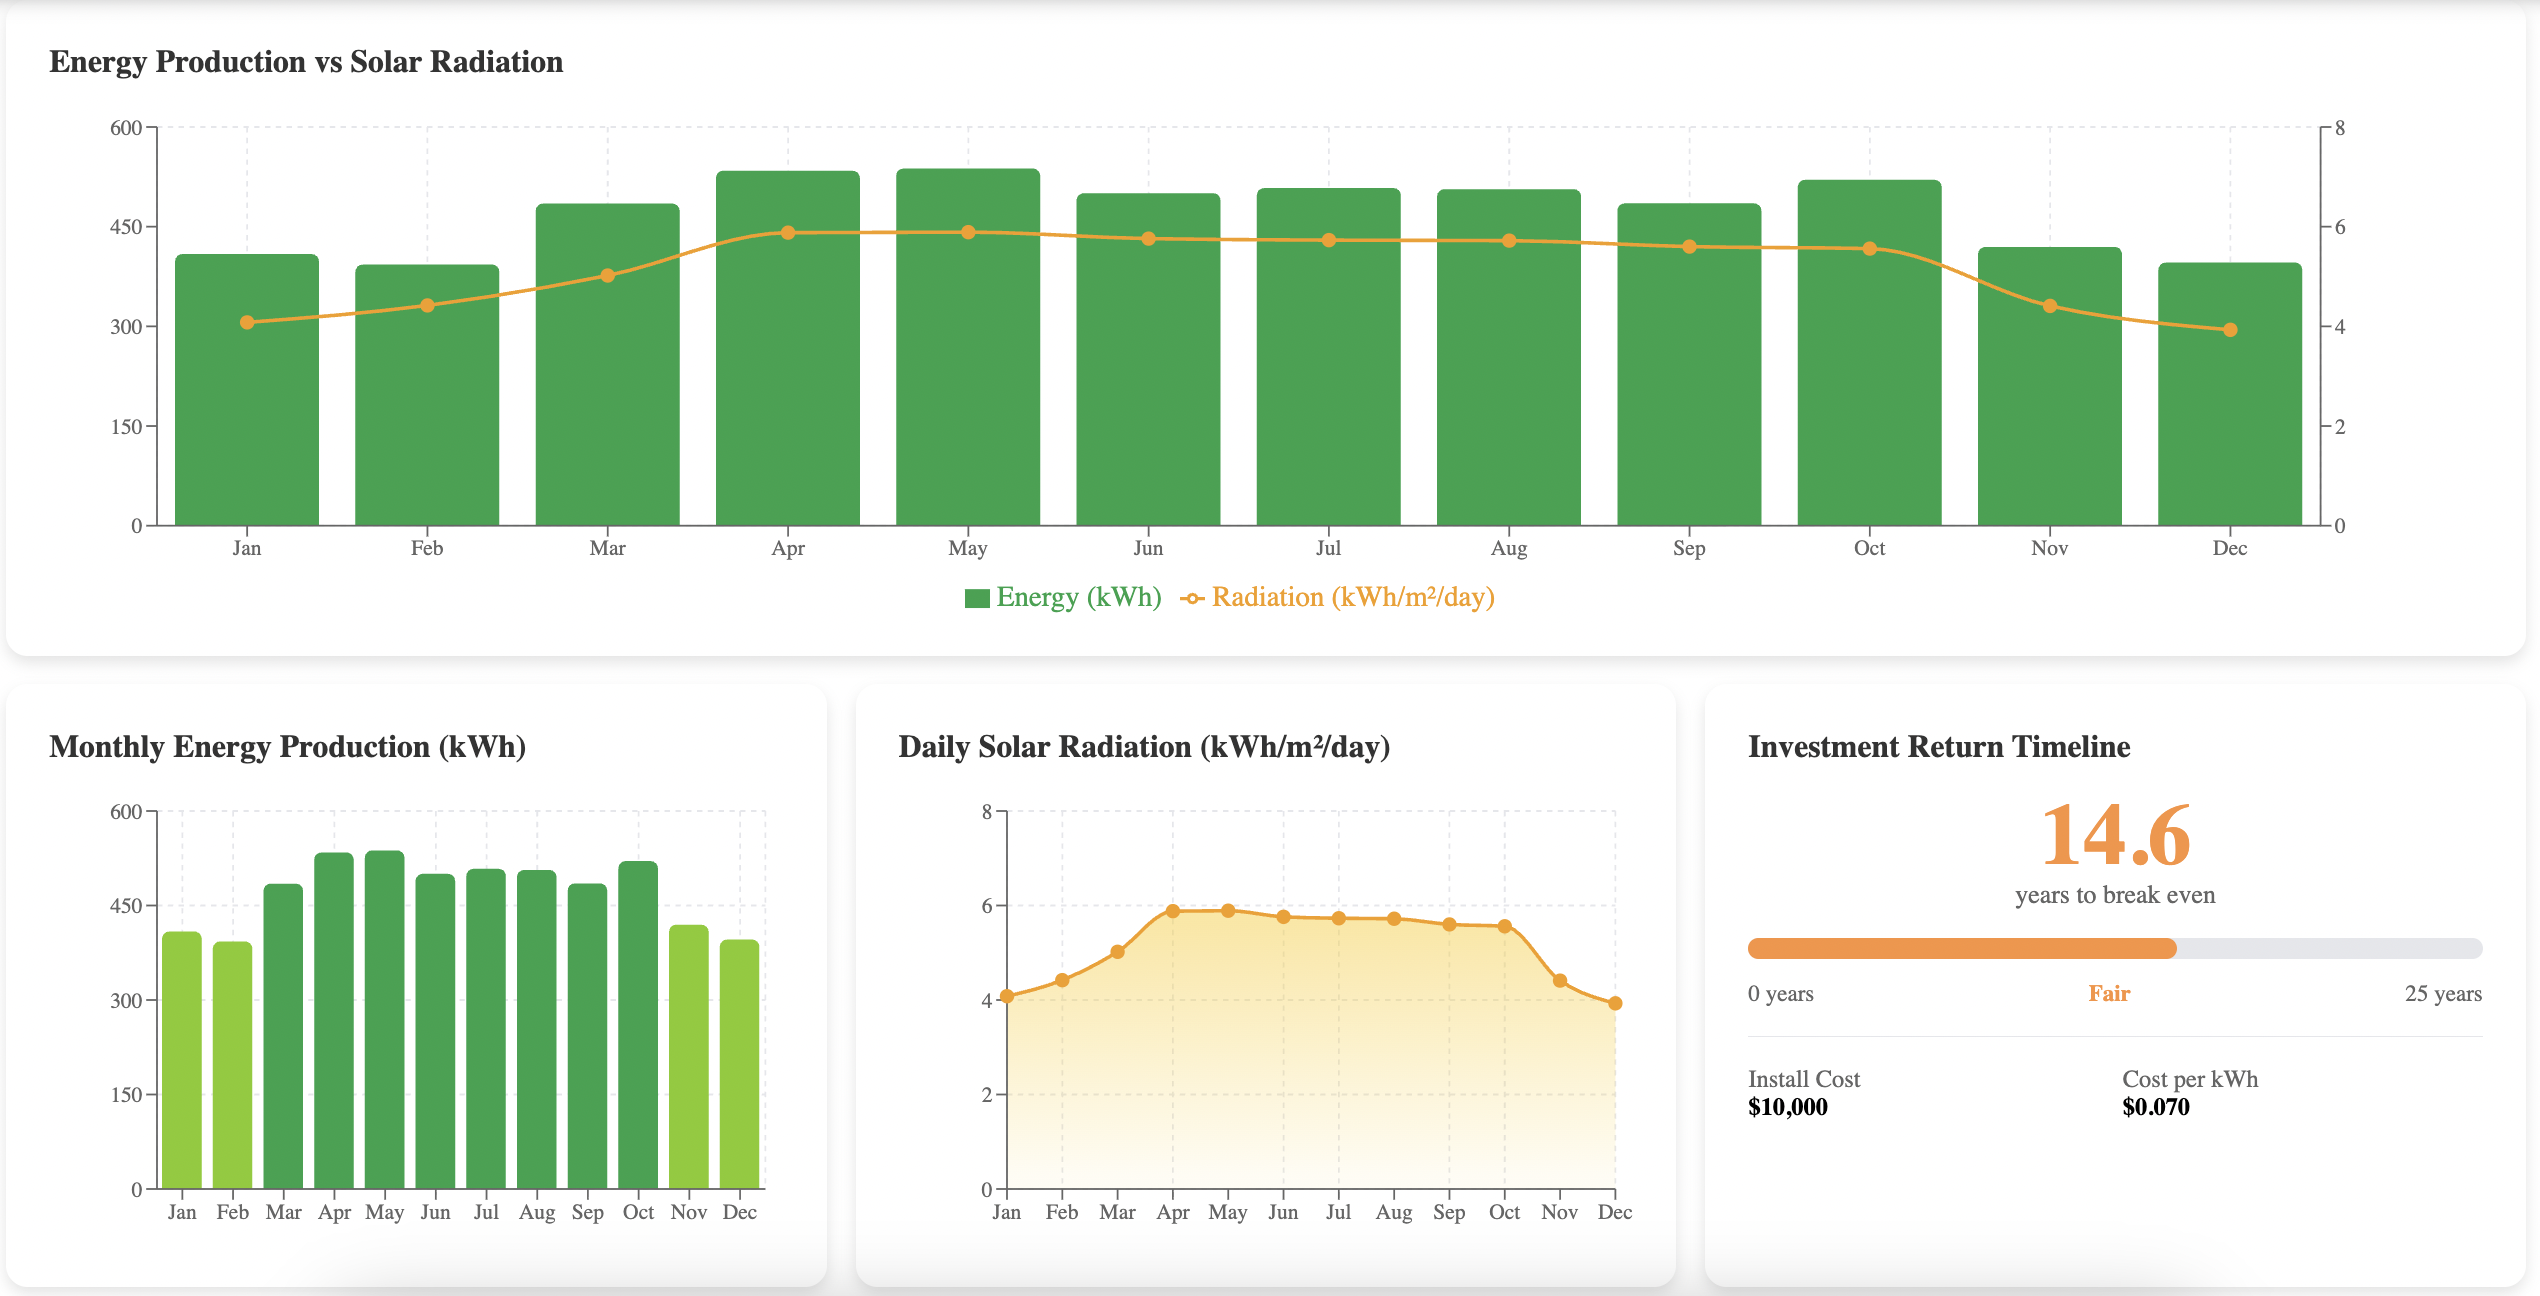Viewport: 2540px width, 1296px height.
Task: Click the Fair rating label
Action: point(2109,993)
